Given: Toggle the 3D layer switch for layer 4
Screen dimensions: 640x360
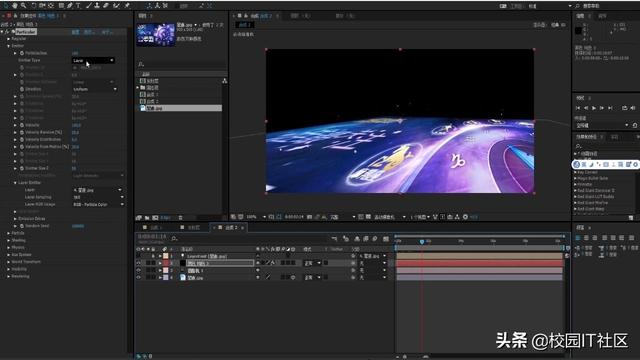Looking at the screenshot, I should (293, 278).
